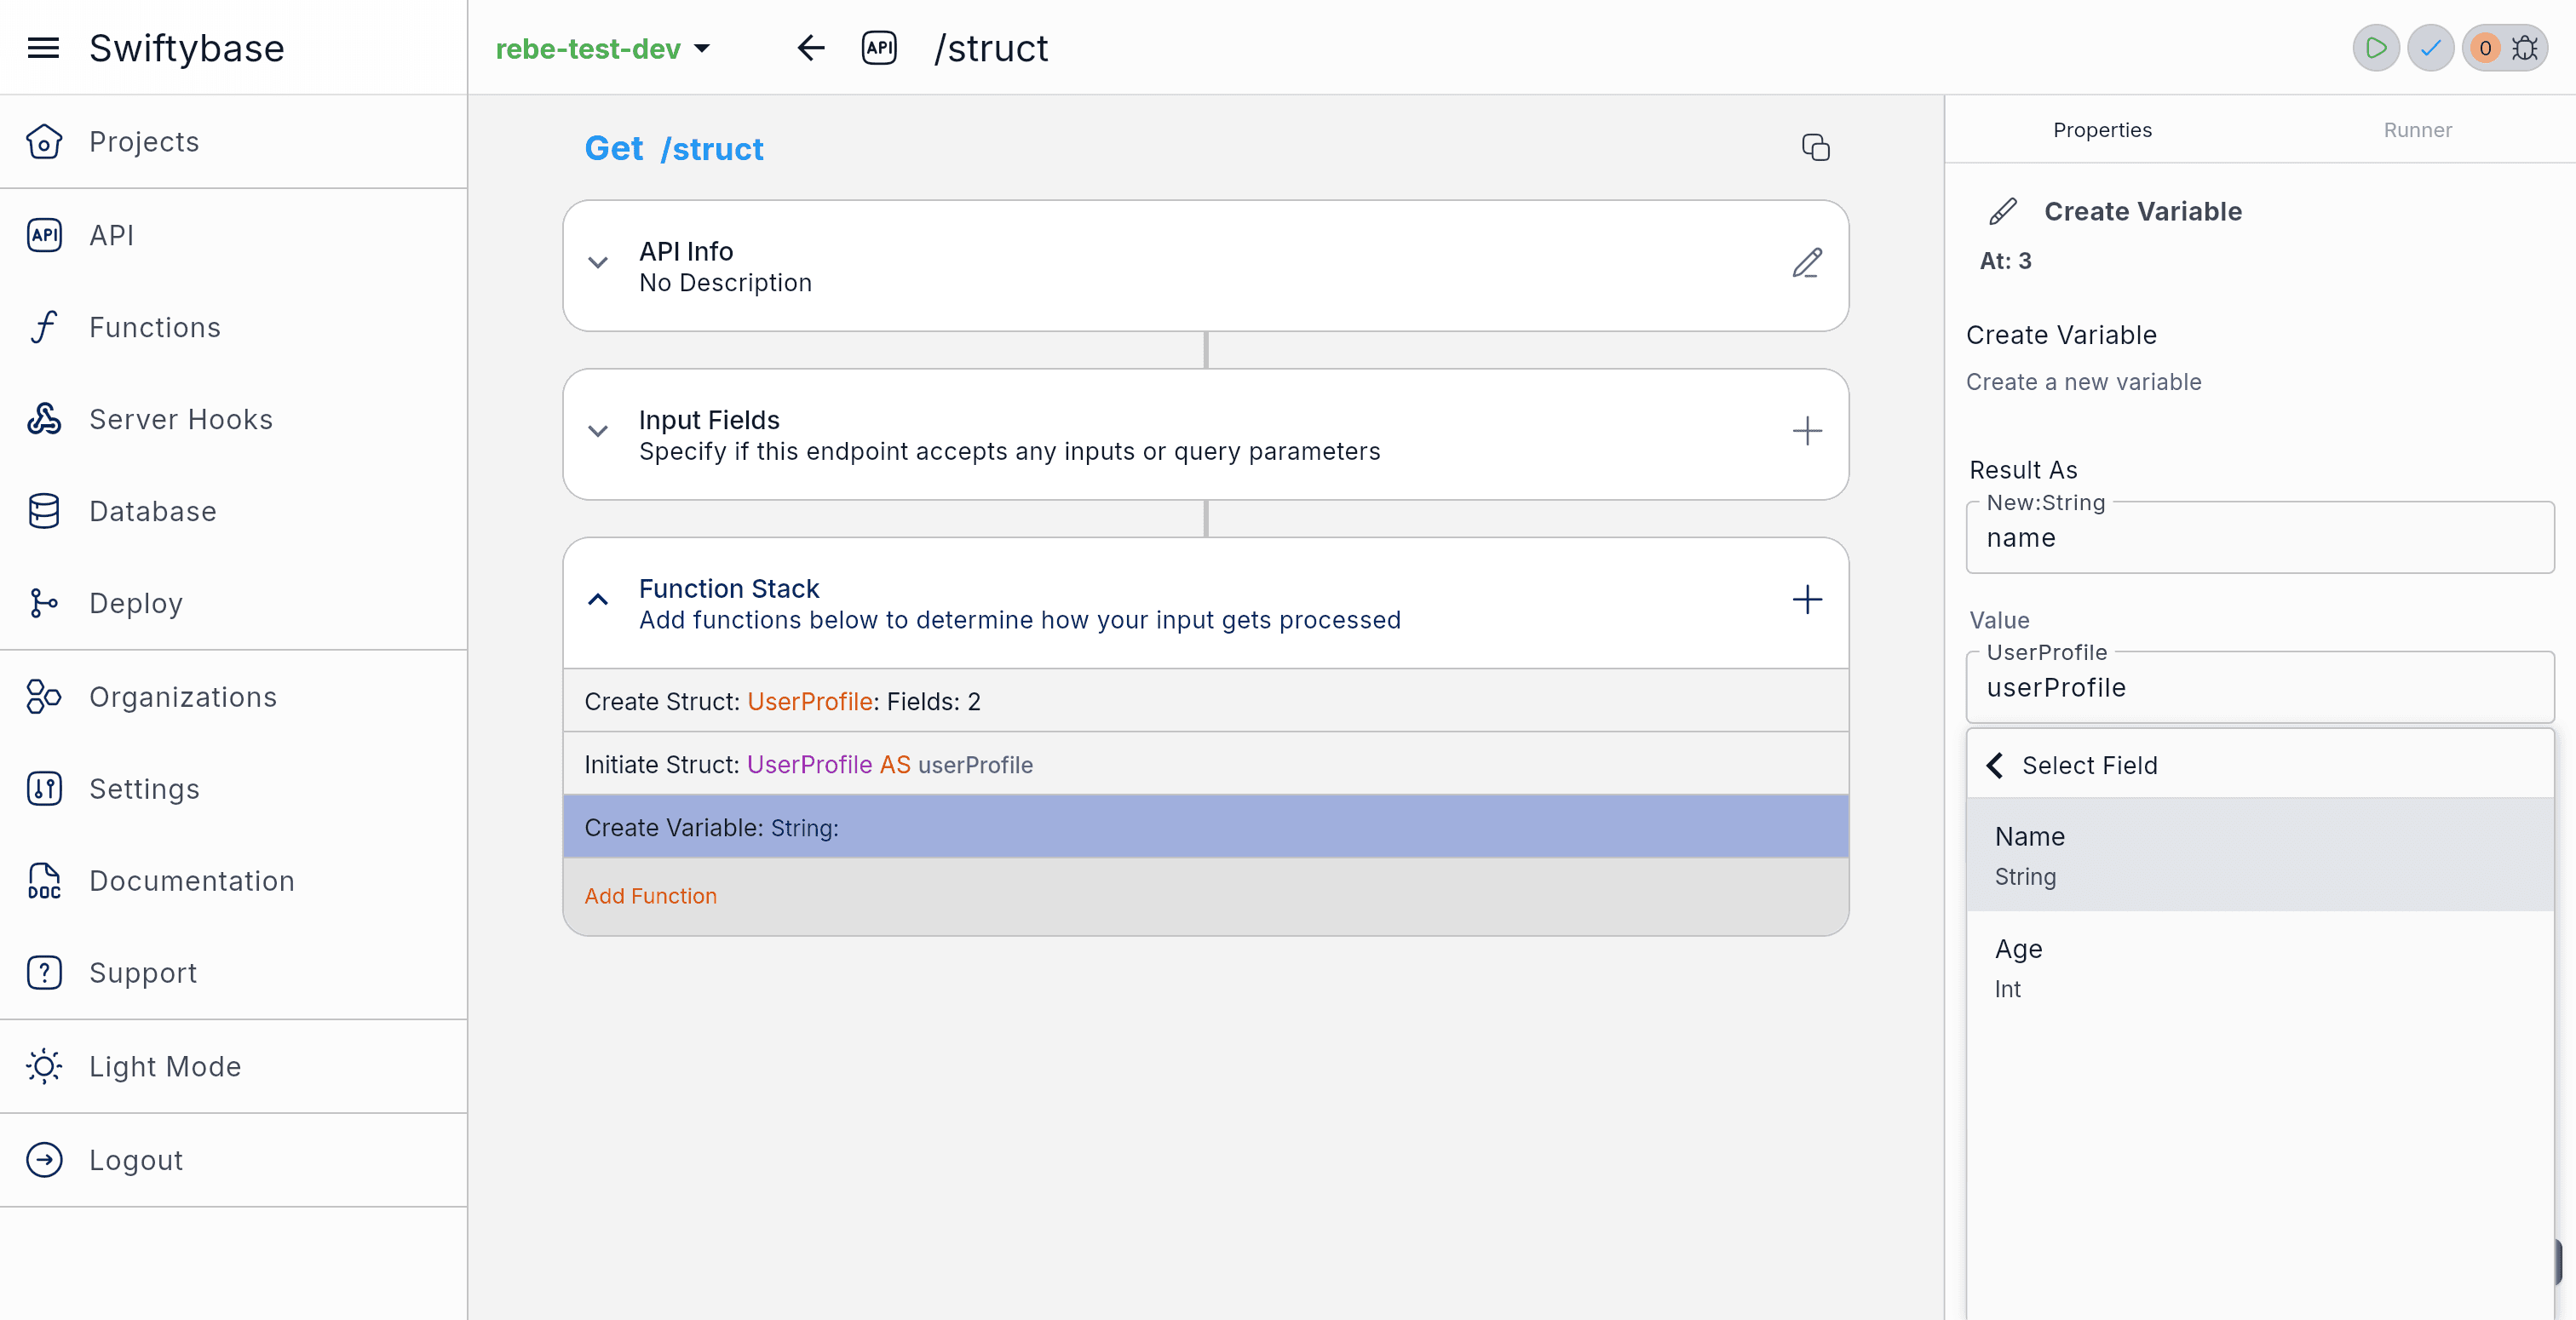Open the debug bug icon
Viewport: 2576px width, 1320px height.
2526,48
